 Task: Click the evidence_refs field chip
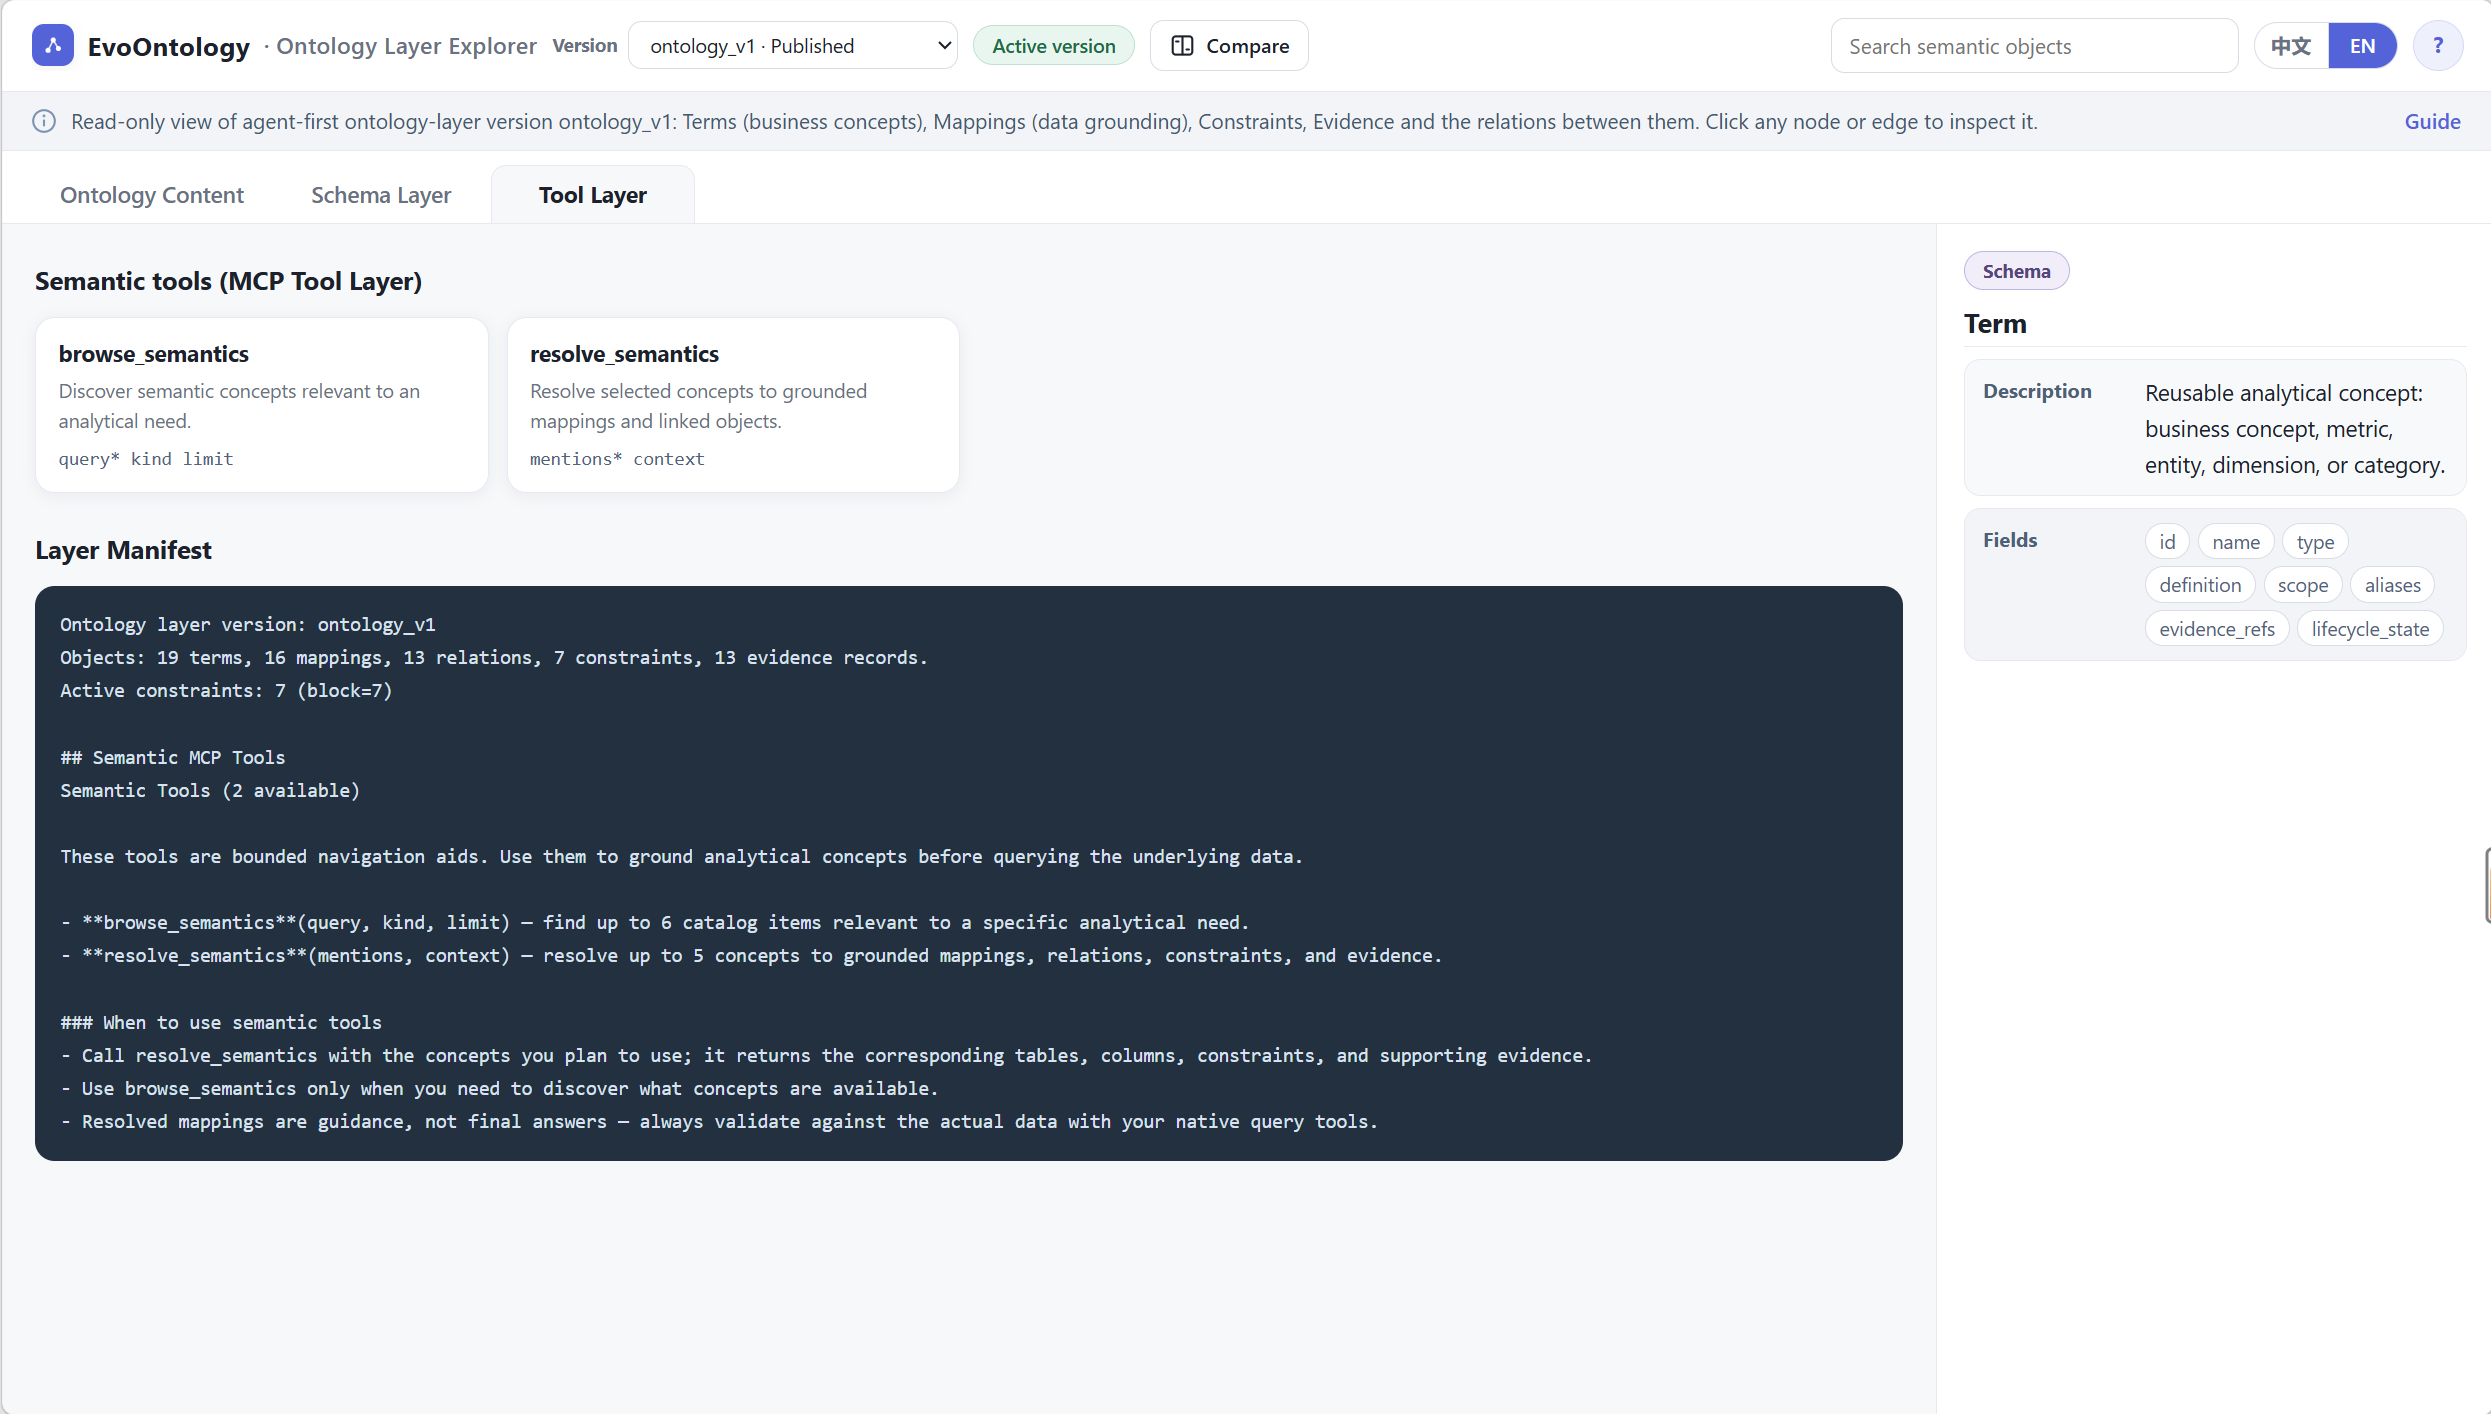click(x=2216, y=629)
